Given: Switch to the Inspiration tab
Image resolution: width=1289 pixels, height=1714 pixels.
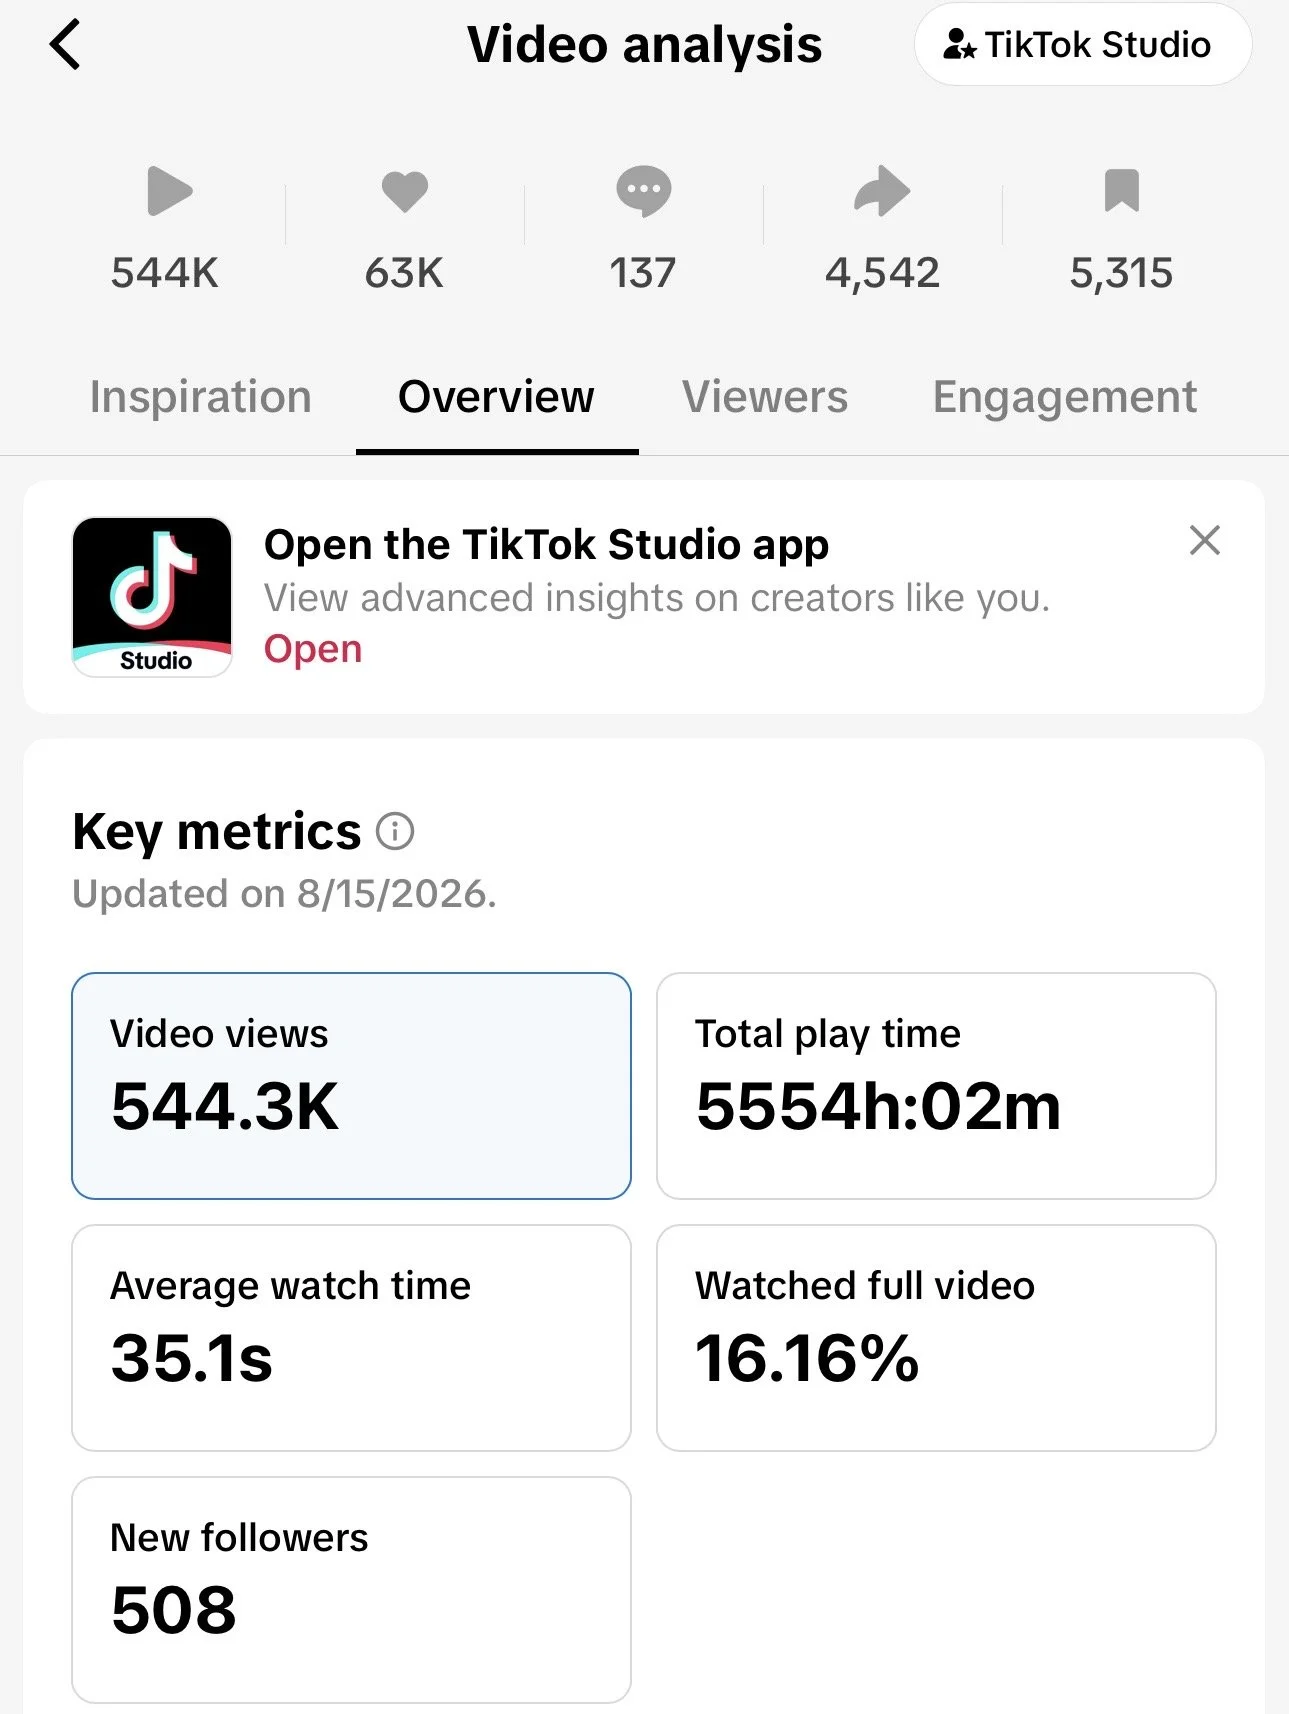Looking at the screenshot, I should point(201,397).
